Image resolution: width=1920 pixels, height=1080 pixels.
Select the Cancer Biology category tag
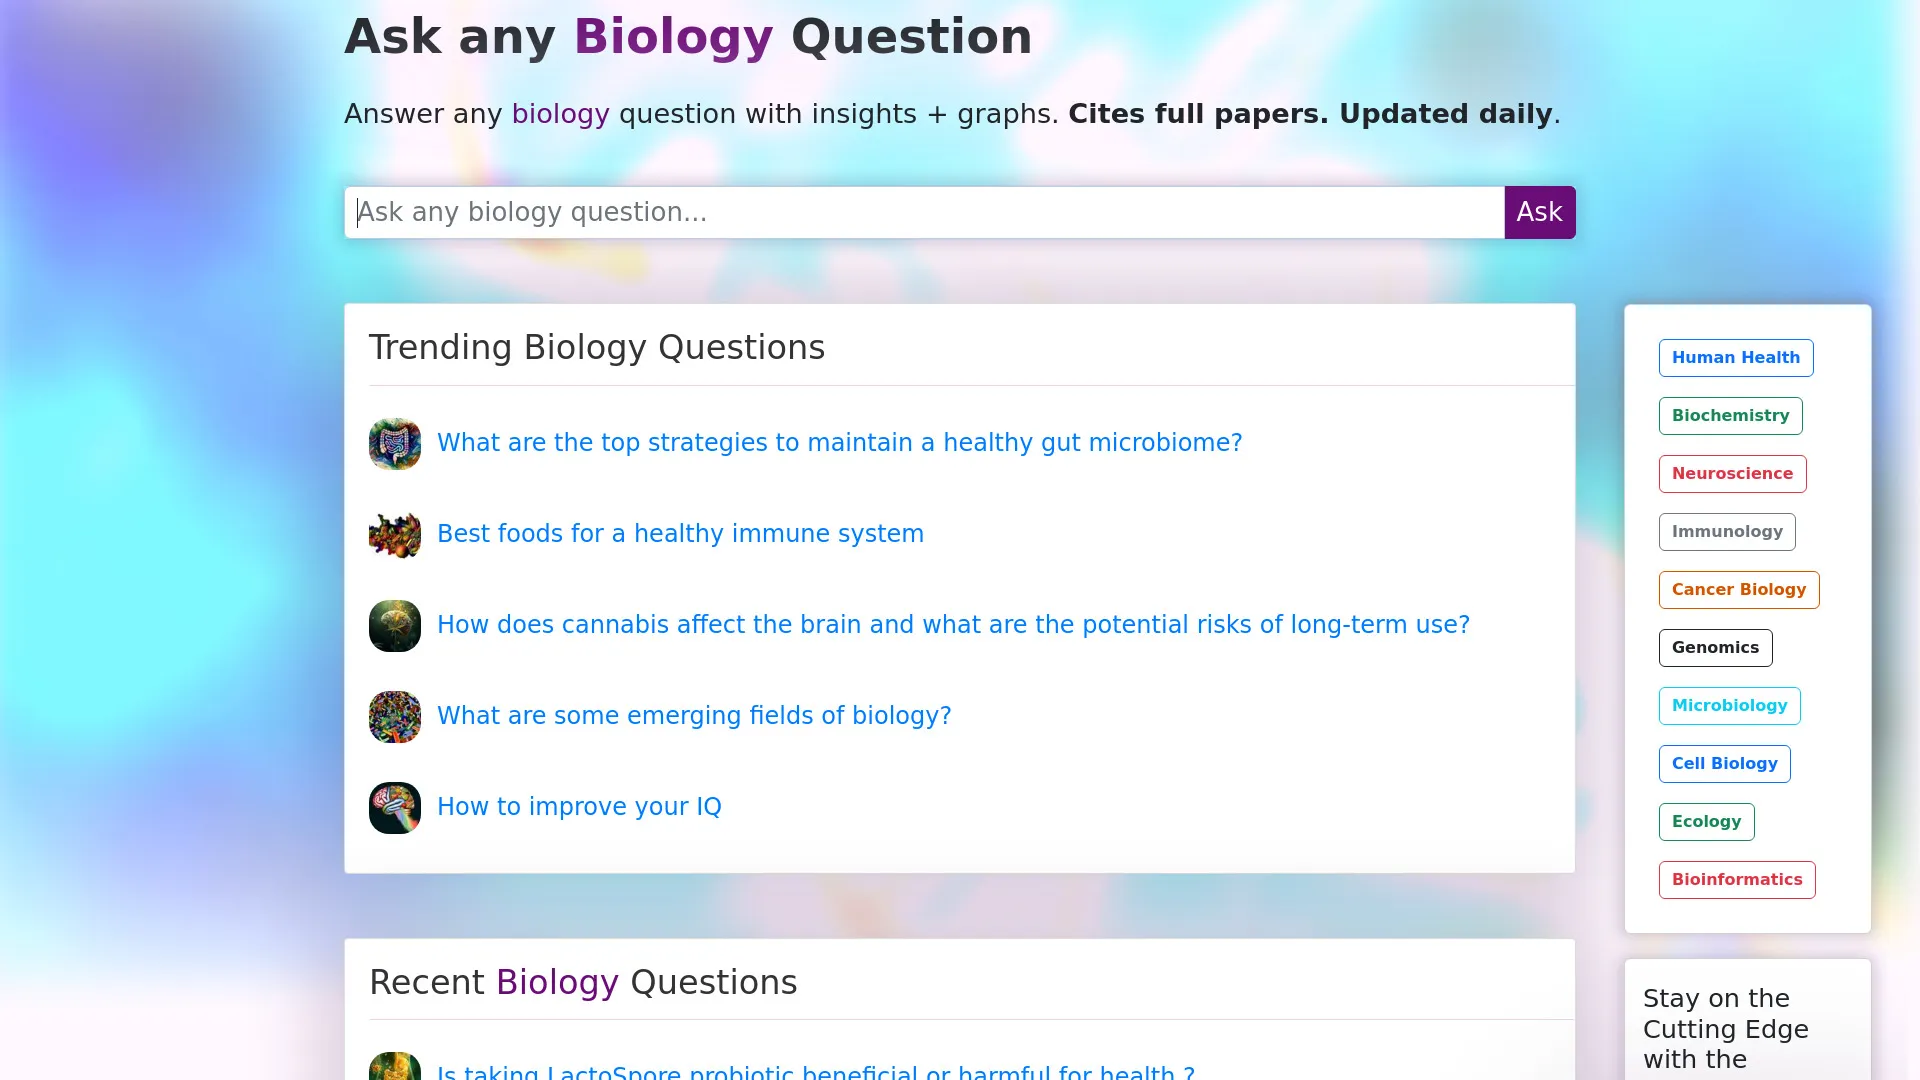[x=1738, y=589]
